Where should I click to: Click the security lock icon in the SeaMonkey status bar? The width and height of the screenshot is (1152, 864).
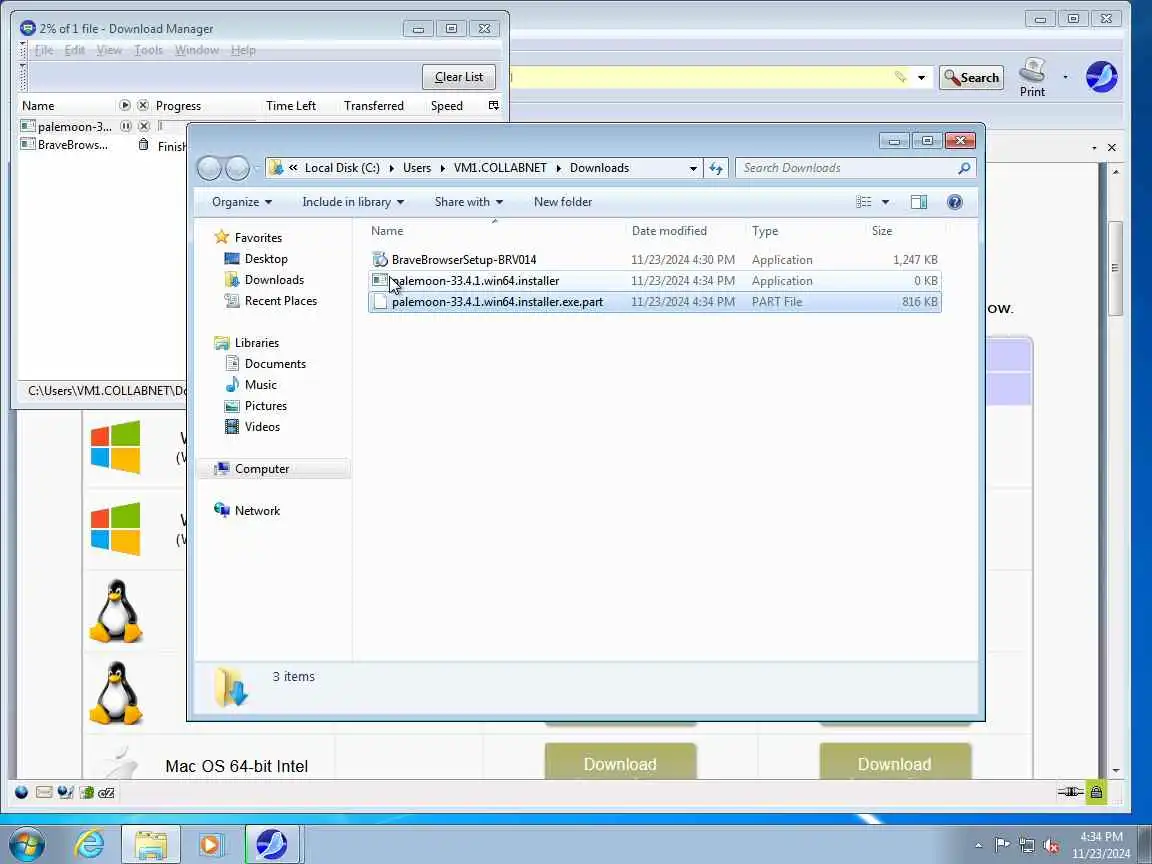(x=1096, y=792)
